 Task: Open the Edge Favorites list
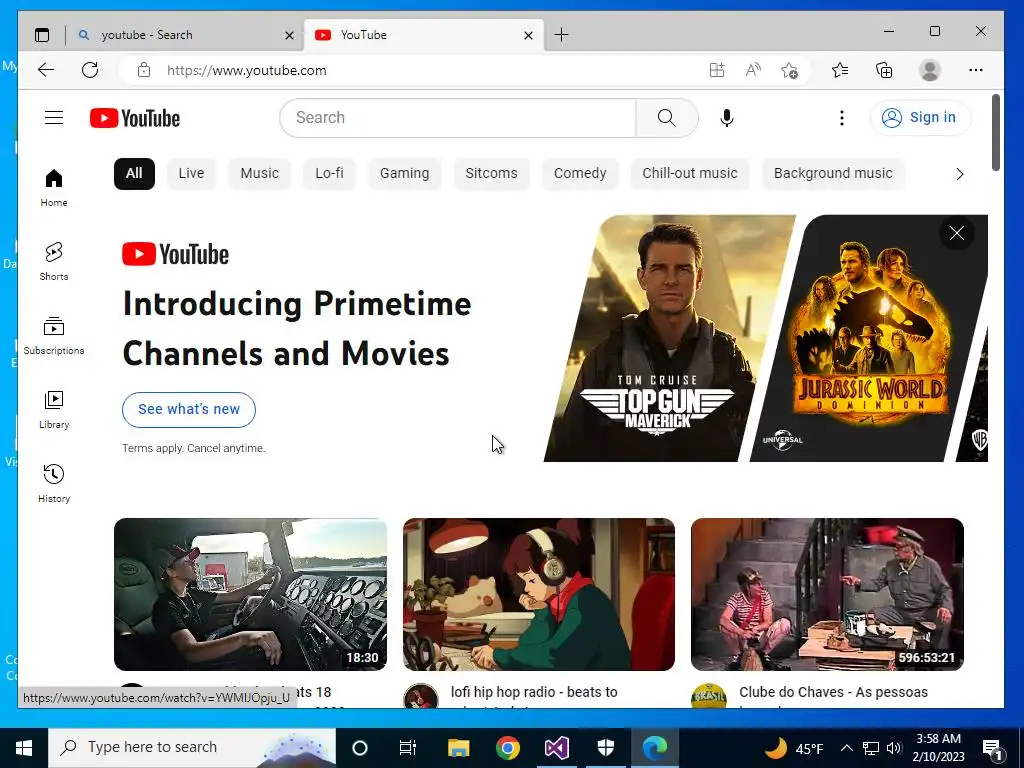coord(840,70)
